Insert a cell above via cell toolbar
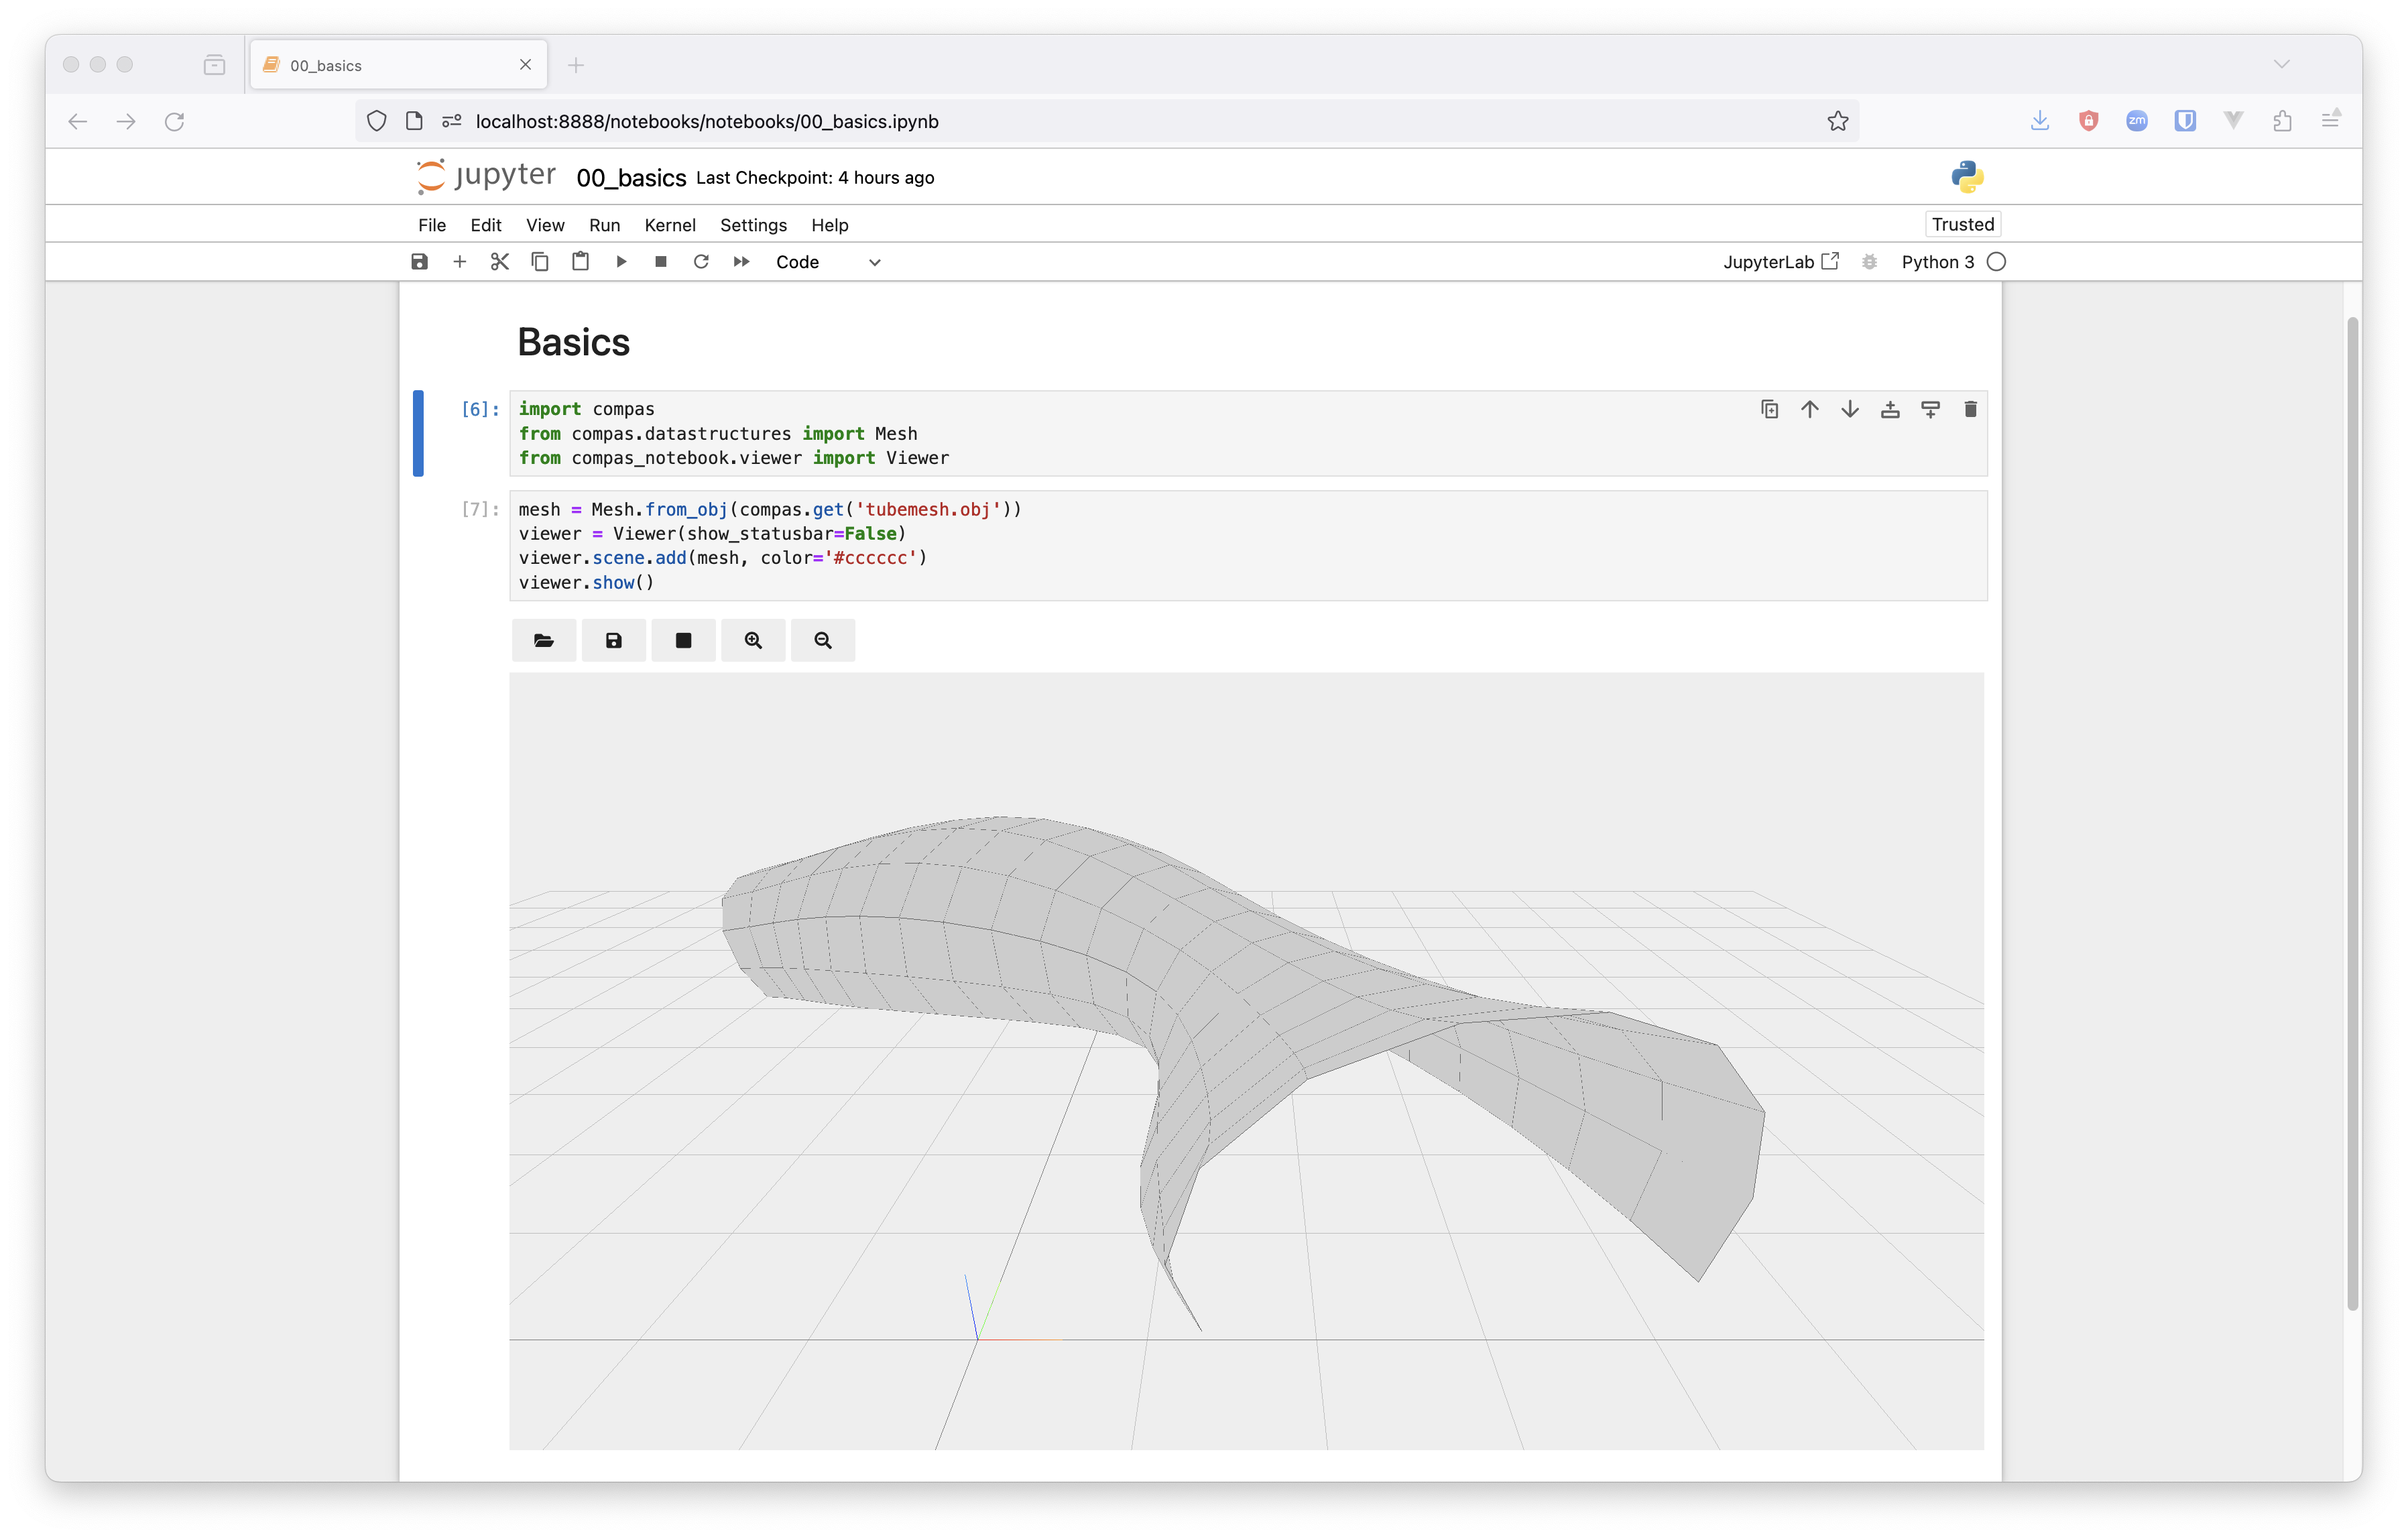 pos(1890,409)
